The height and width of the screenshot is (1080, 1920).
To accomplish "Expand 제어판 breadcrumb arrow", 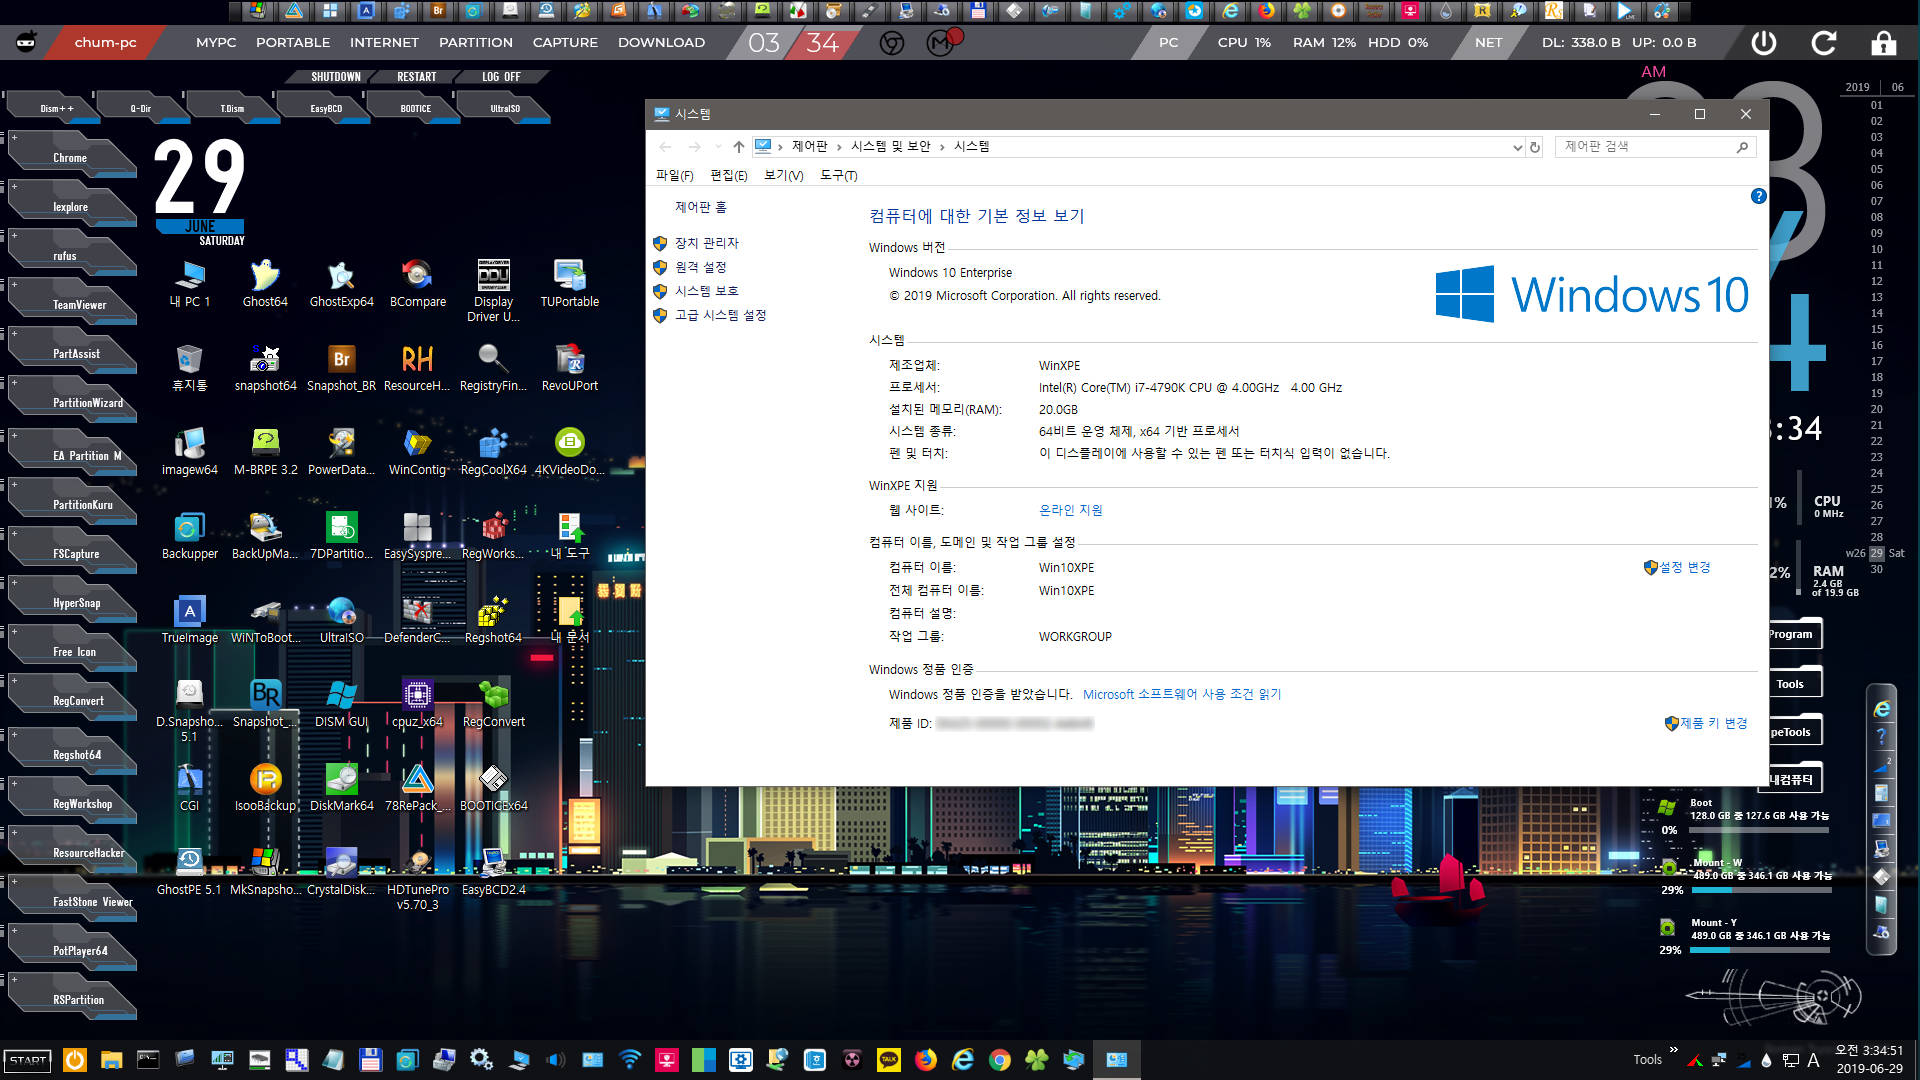I will click(838, 147).
